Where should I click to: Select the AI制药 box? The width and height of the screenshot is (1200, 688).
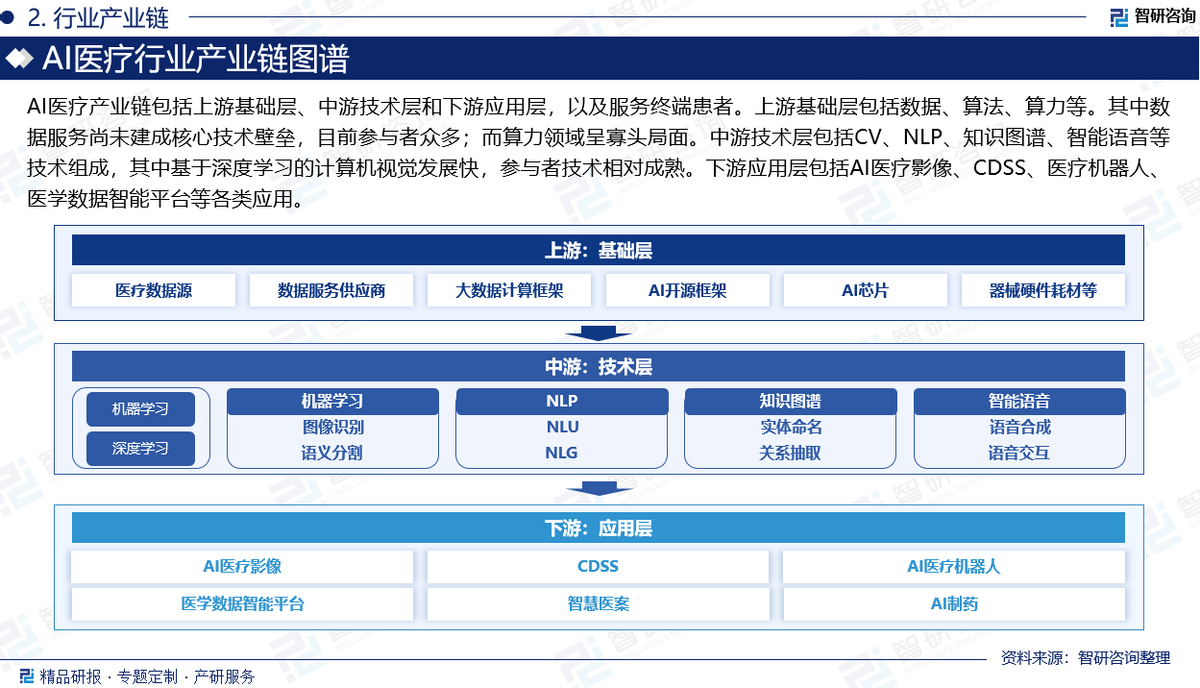tap(954, 604)
